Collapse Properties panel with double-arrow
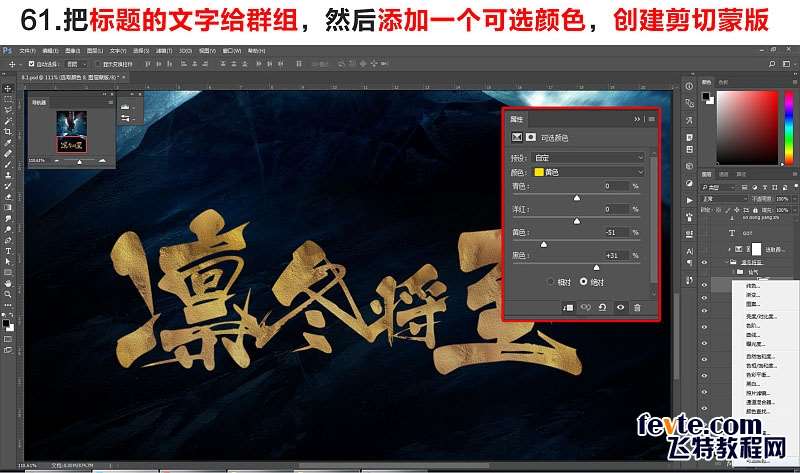The image size is (800, 473). (x=637, y=119)
